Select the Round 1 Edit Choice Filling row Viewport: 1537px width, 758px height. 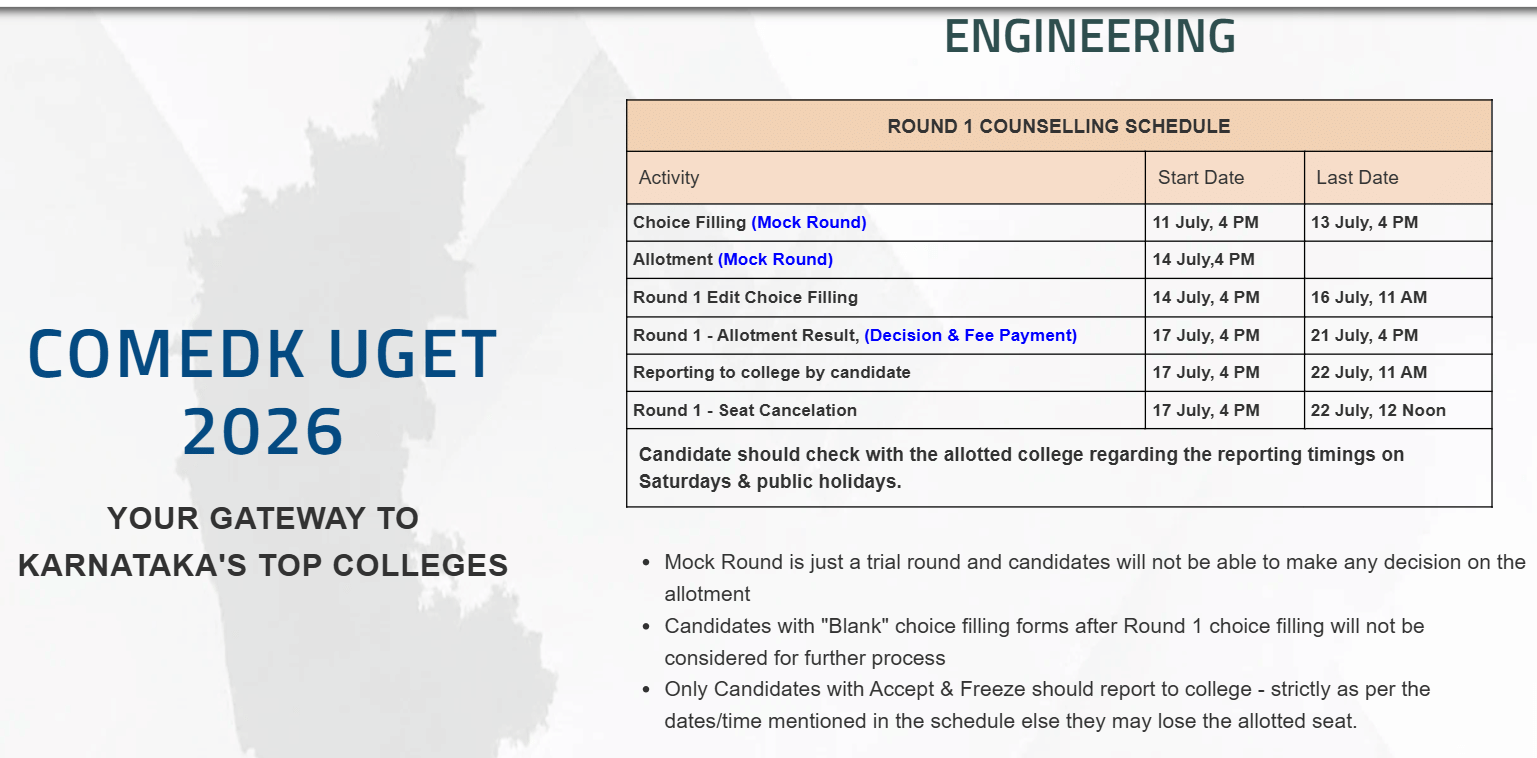(x=1059, y=298)
